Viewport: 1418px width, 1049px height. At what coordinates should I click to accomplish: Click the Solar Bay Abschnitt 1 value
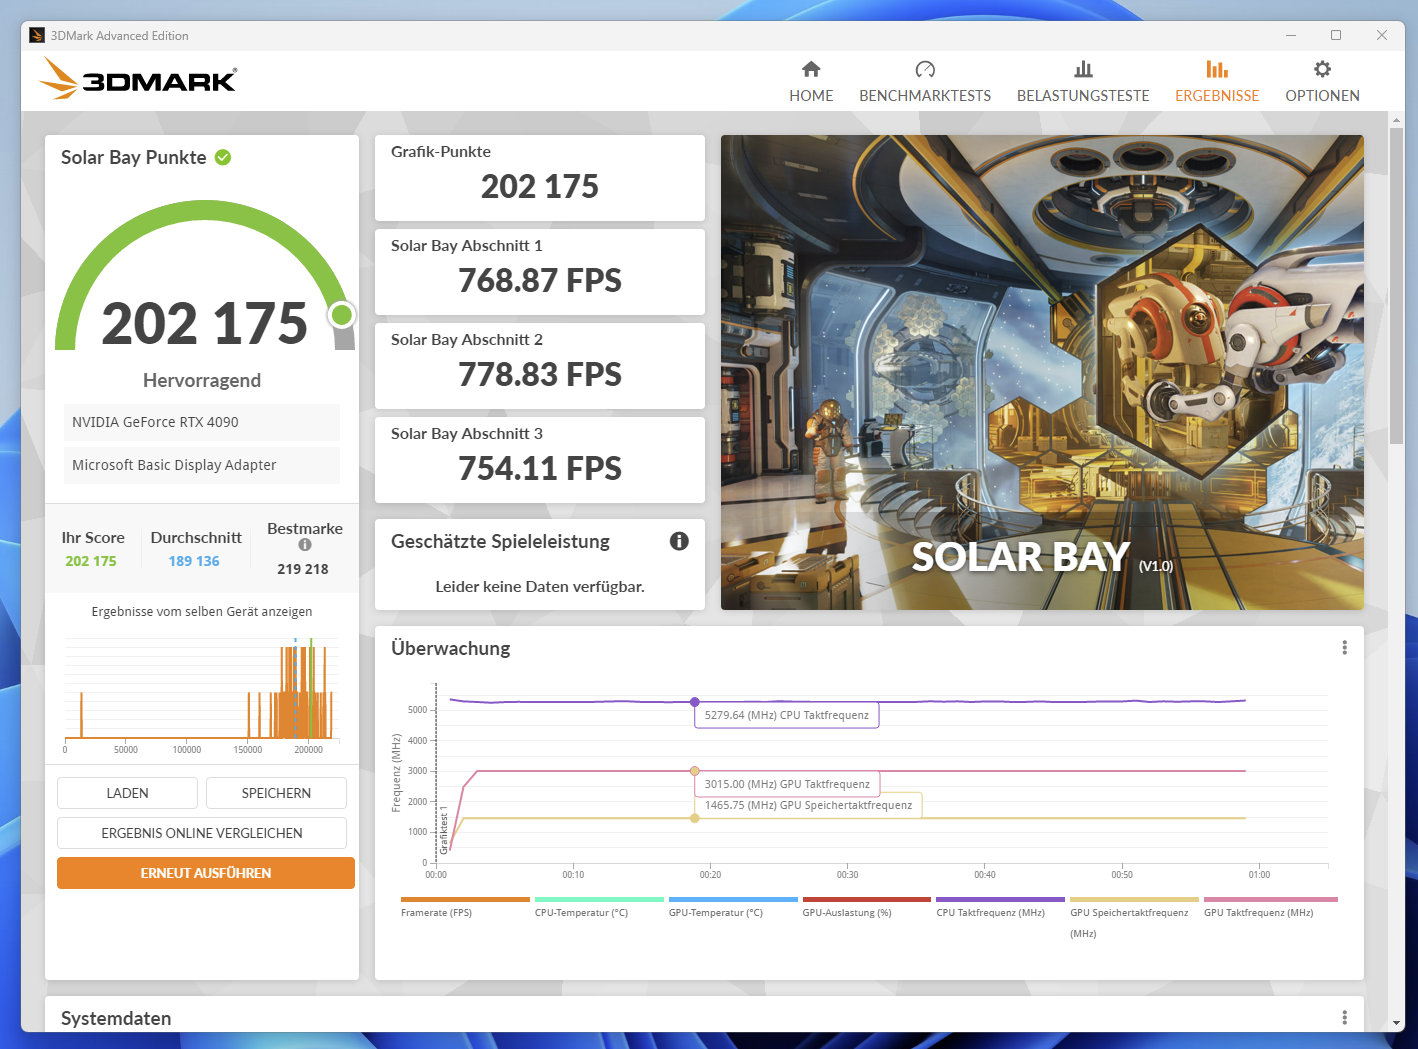pos(540,281)
